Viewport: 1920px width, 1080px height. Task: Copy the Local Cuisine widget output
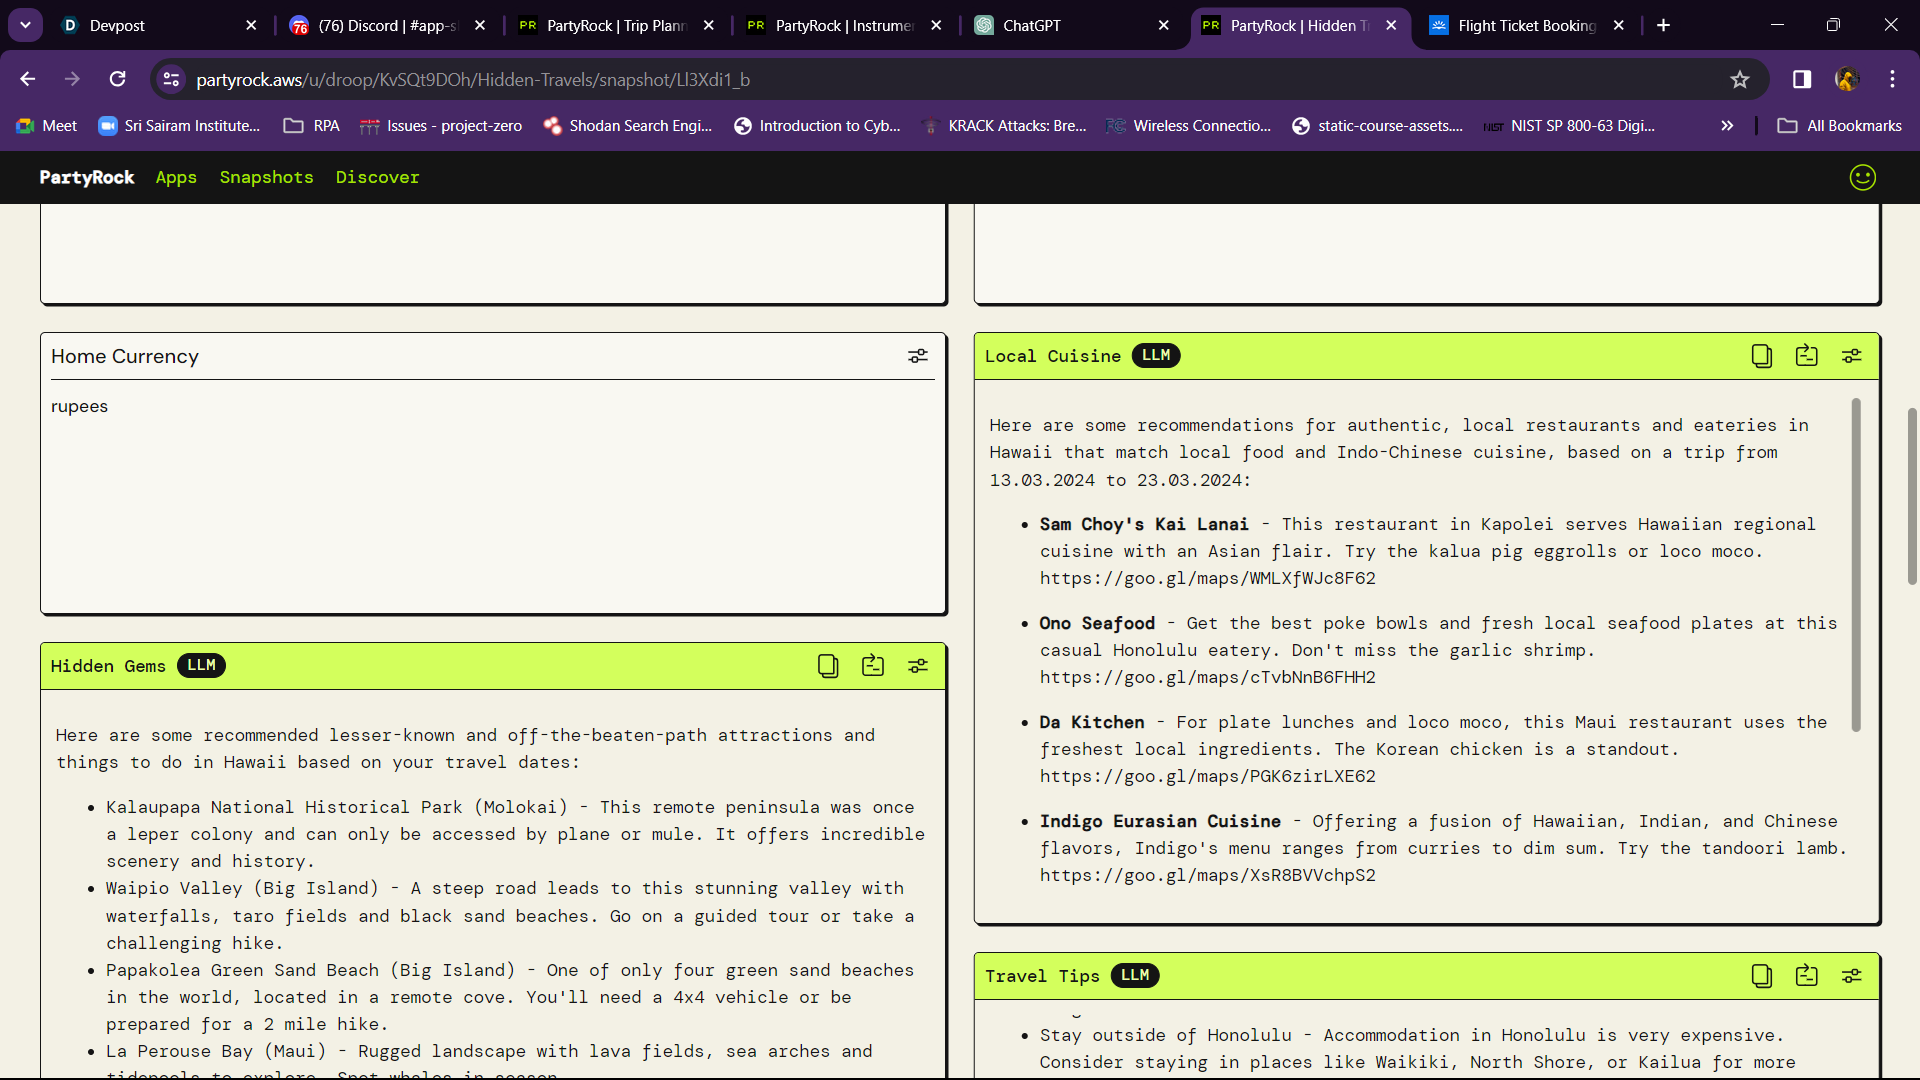tap(1761, 356)
